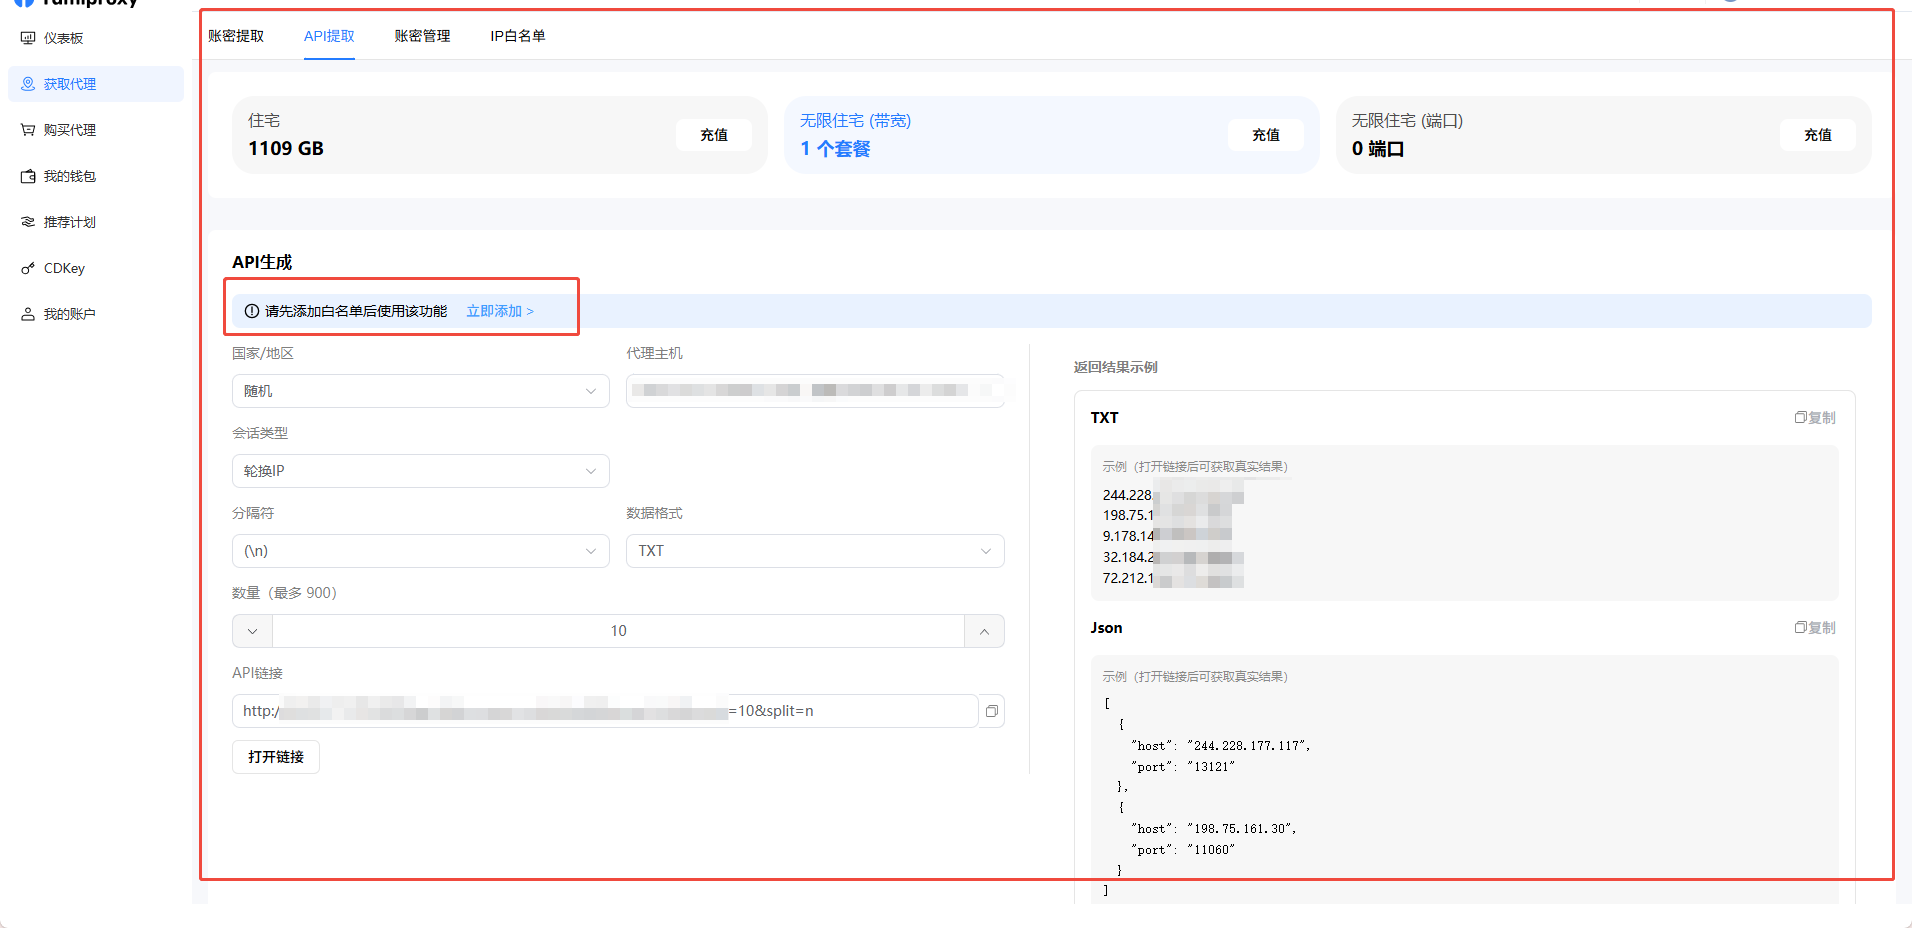Open the 分隔符 dropdown showing (\n)
The image size is (1912, 928).
(421, 551)
